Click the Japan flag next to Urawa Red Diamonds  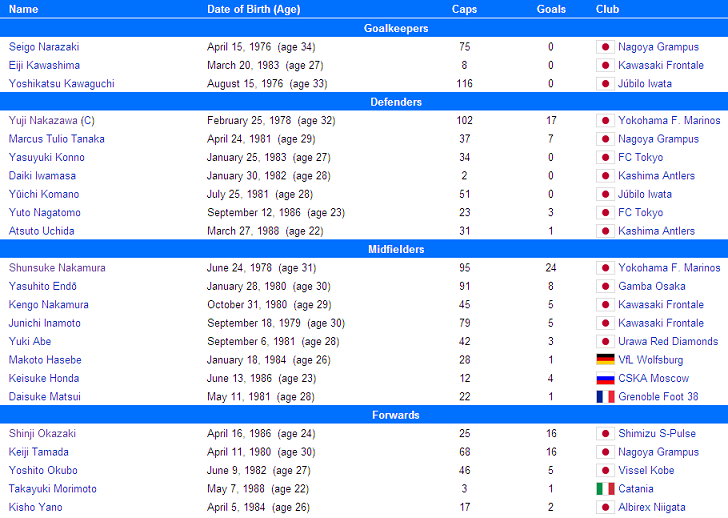click(605, 342)
